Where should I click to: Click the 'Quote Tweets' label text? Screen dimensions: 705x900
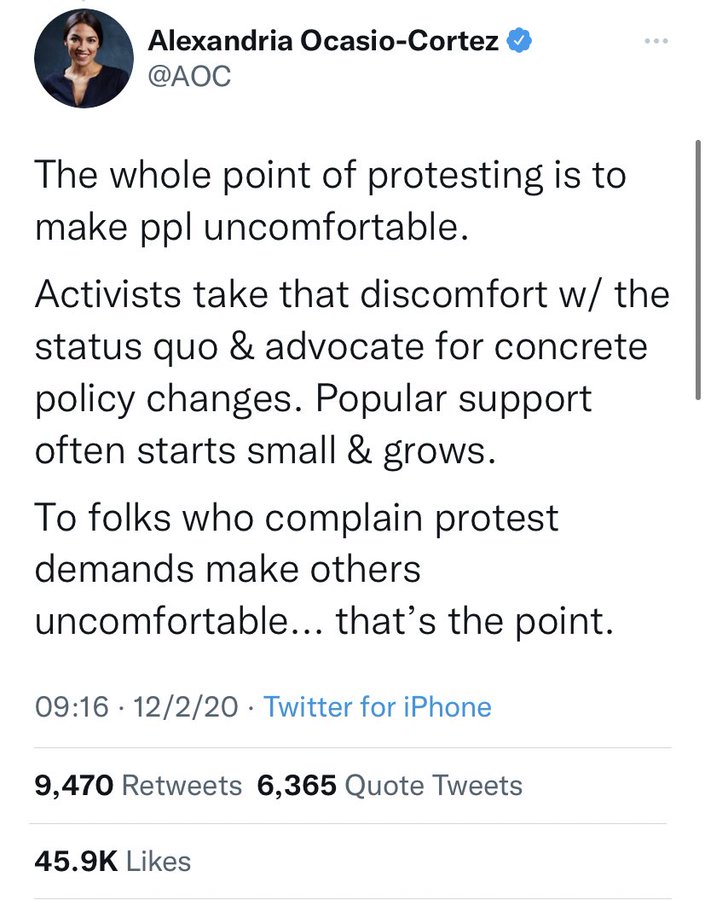click(x=433, y=785)
